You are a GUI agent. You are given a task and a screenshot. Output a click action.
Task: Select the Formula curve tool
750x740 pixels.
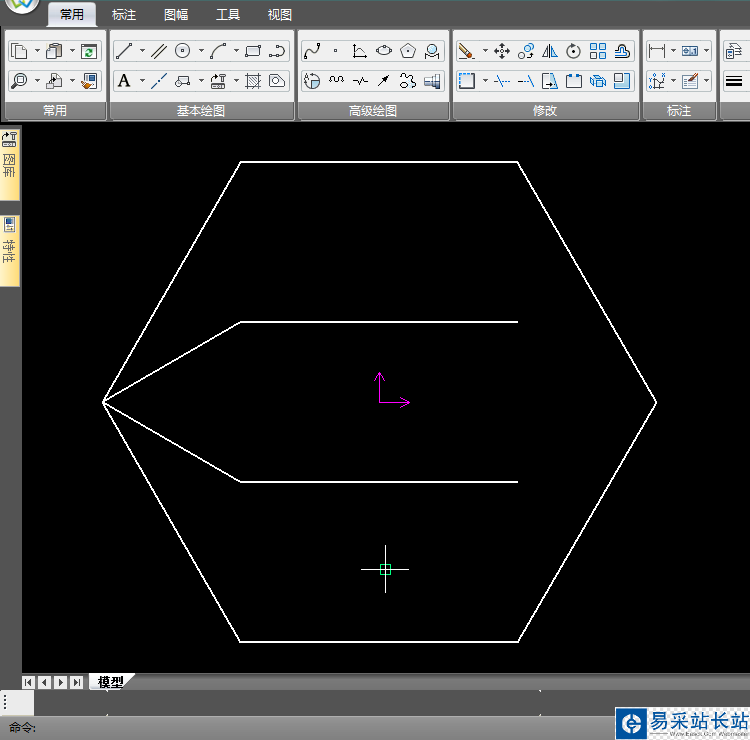[x=359, y=51]
